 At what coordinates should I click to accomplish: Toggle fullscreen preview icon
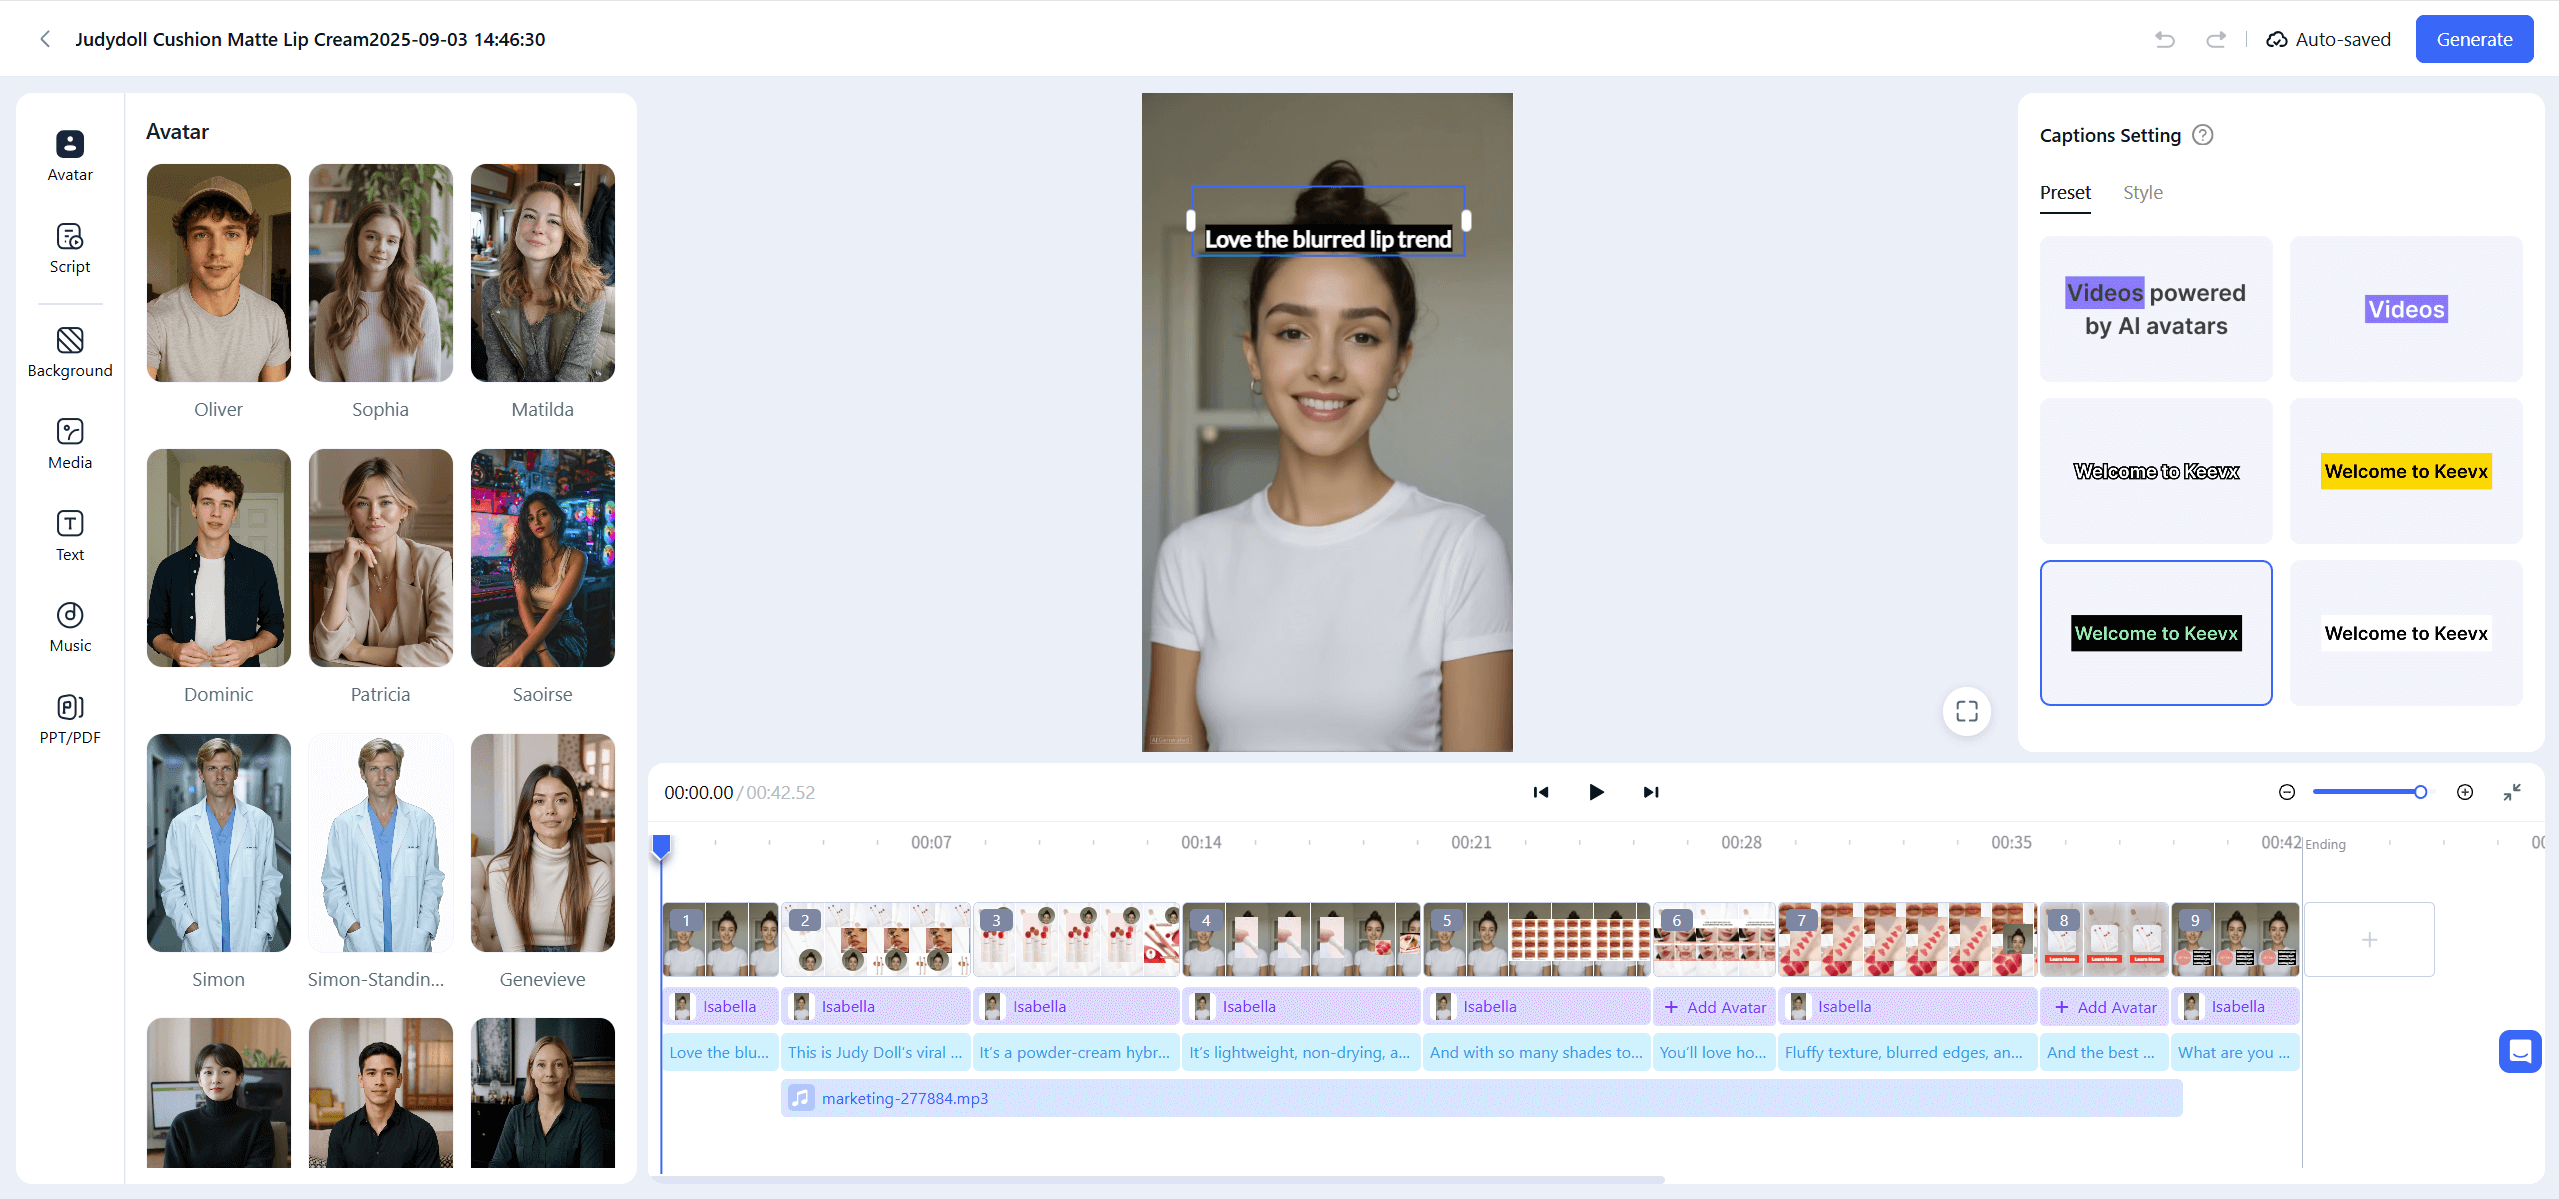1966,711
